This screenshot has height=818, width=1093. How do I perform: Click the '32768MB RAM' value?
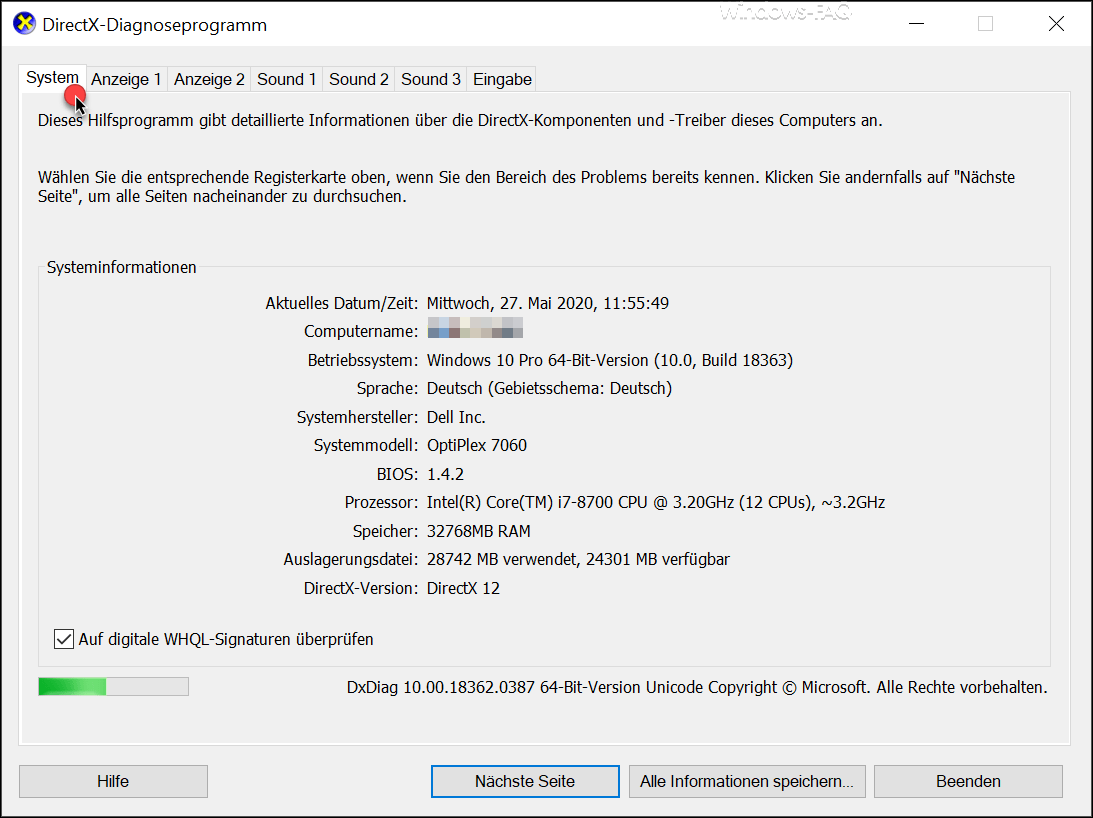[478, 531]
